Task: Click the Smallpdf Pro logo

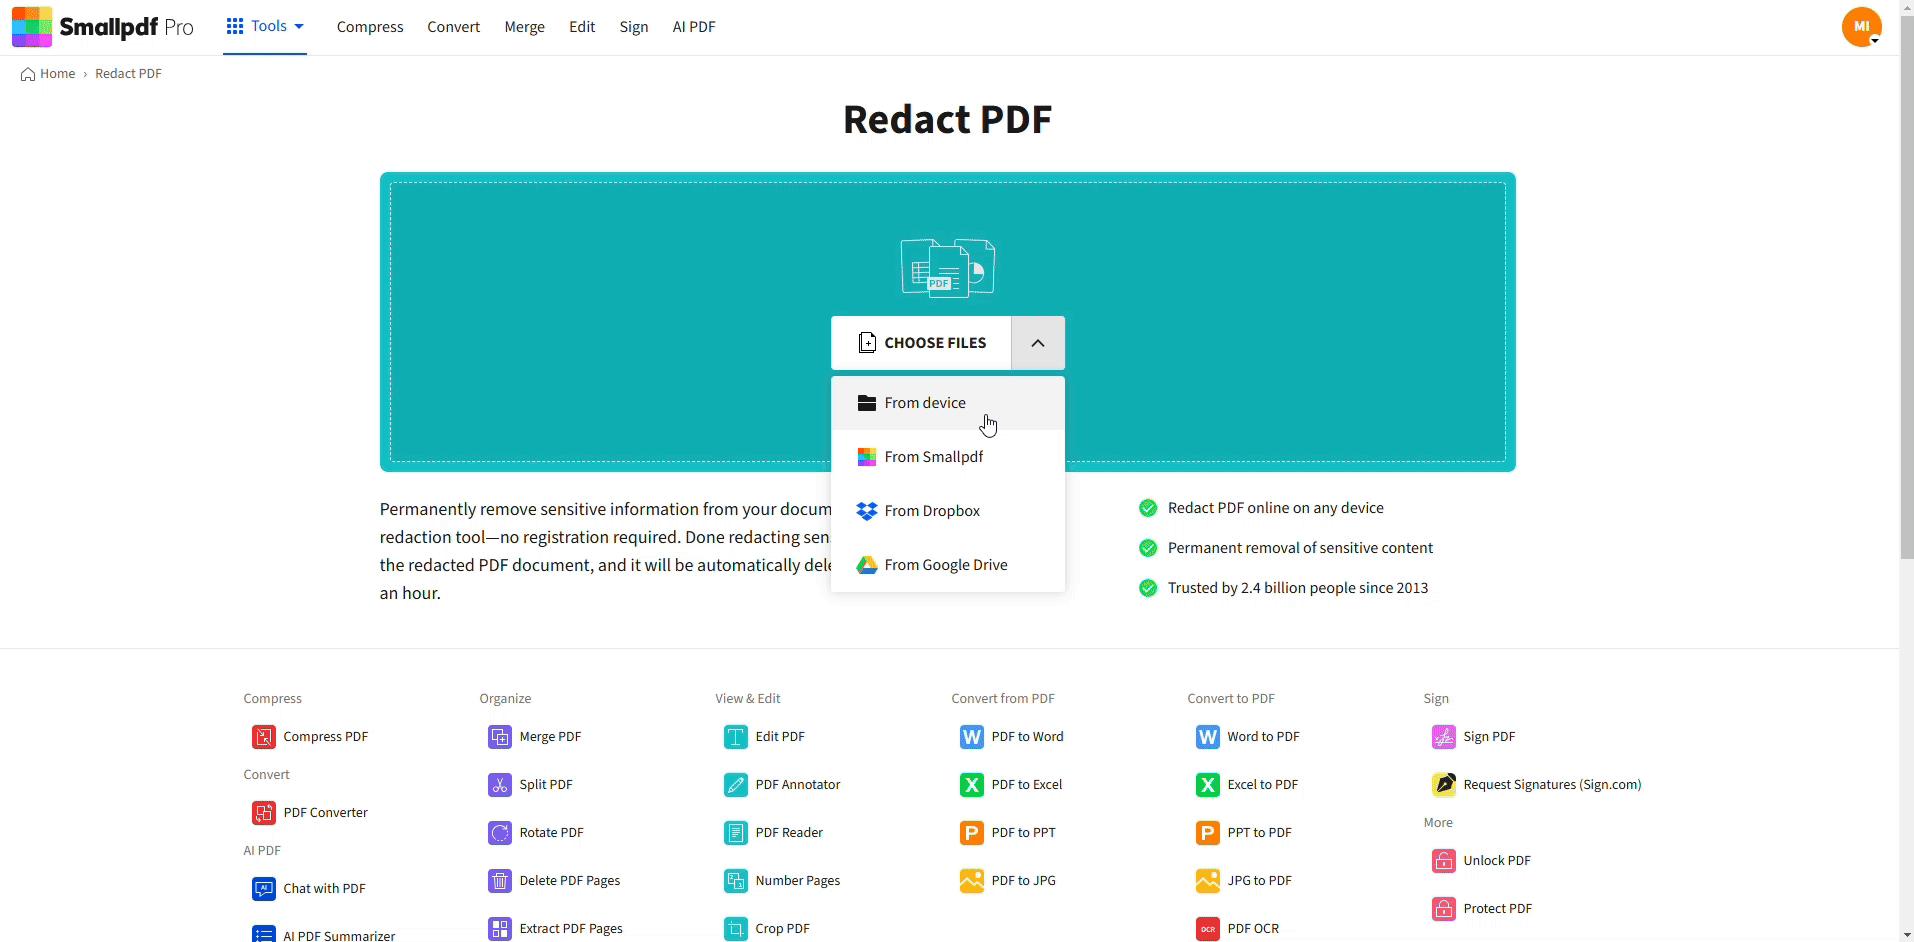Action: click(x=103, y=27)
